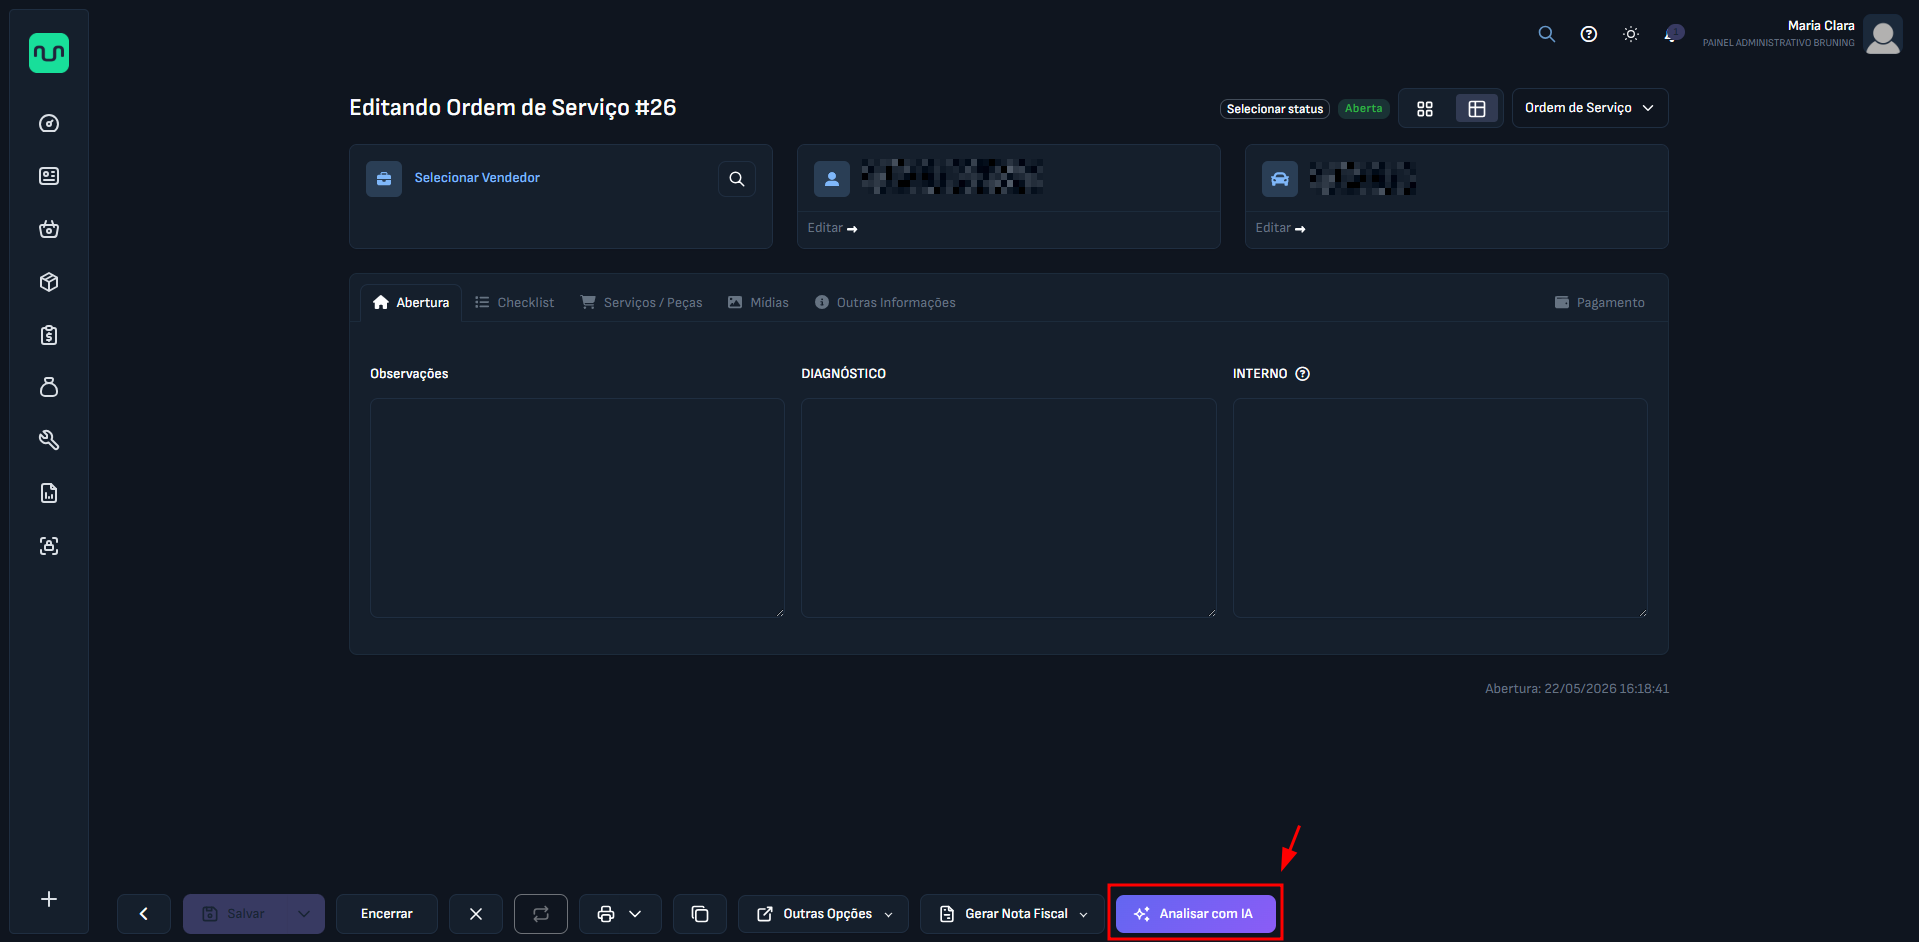This screenshot has height=942, width=1919.
Task: Go to the Mídias tab
Action: pyautogui.click(x=758, y=303)
